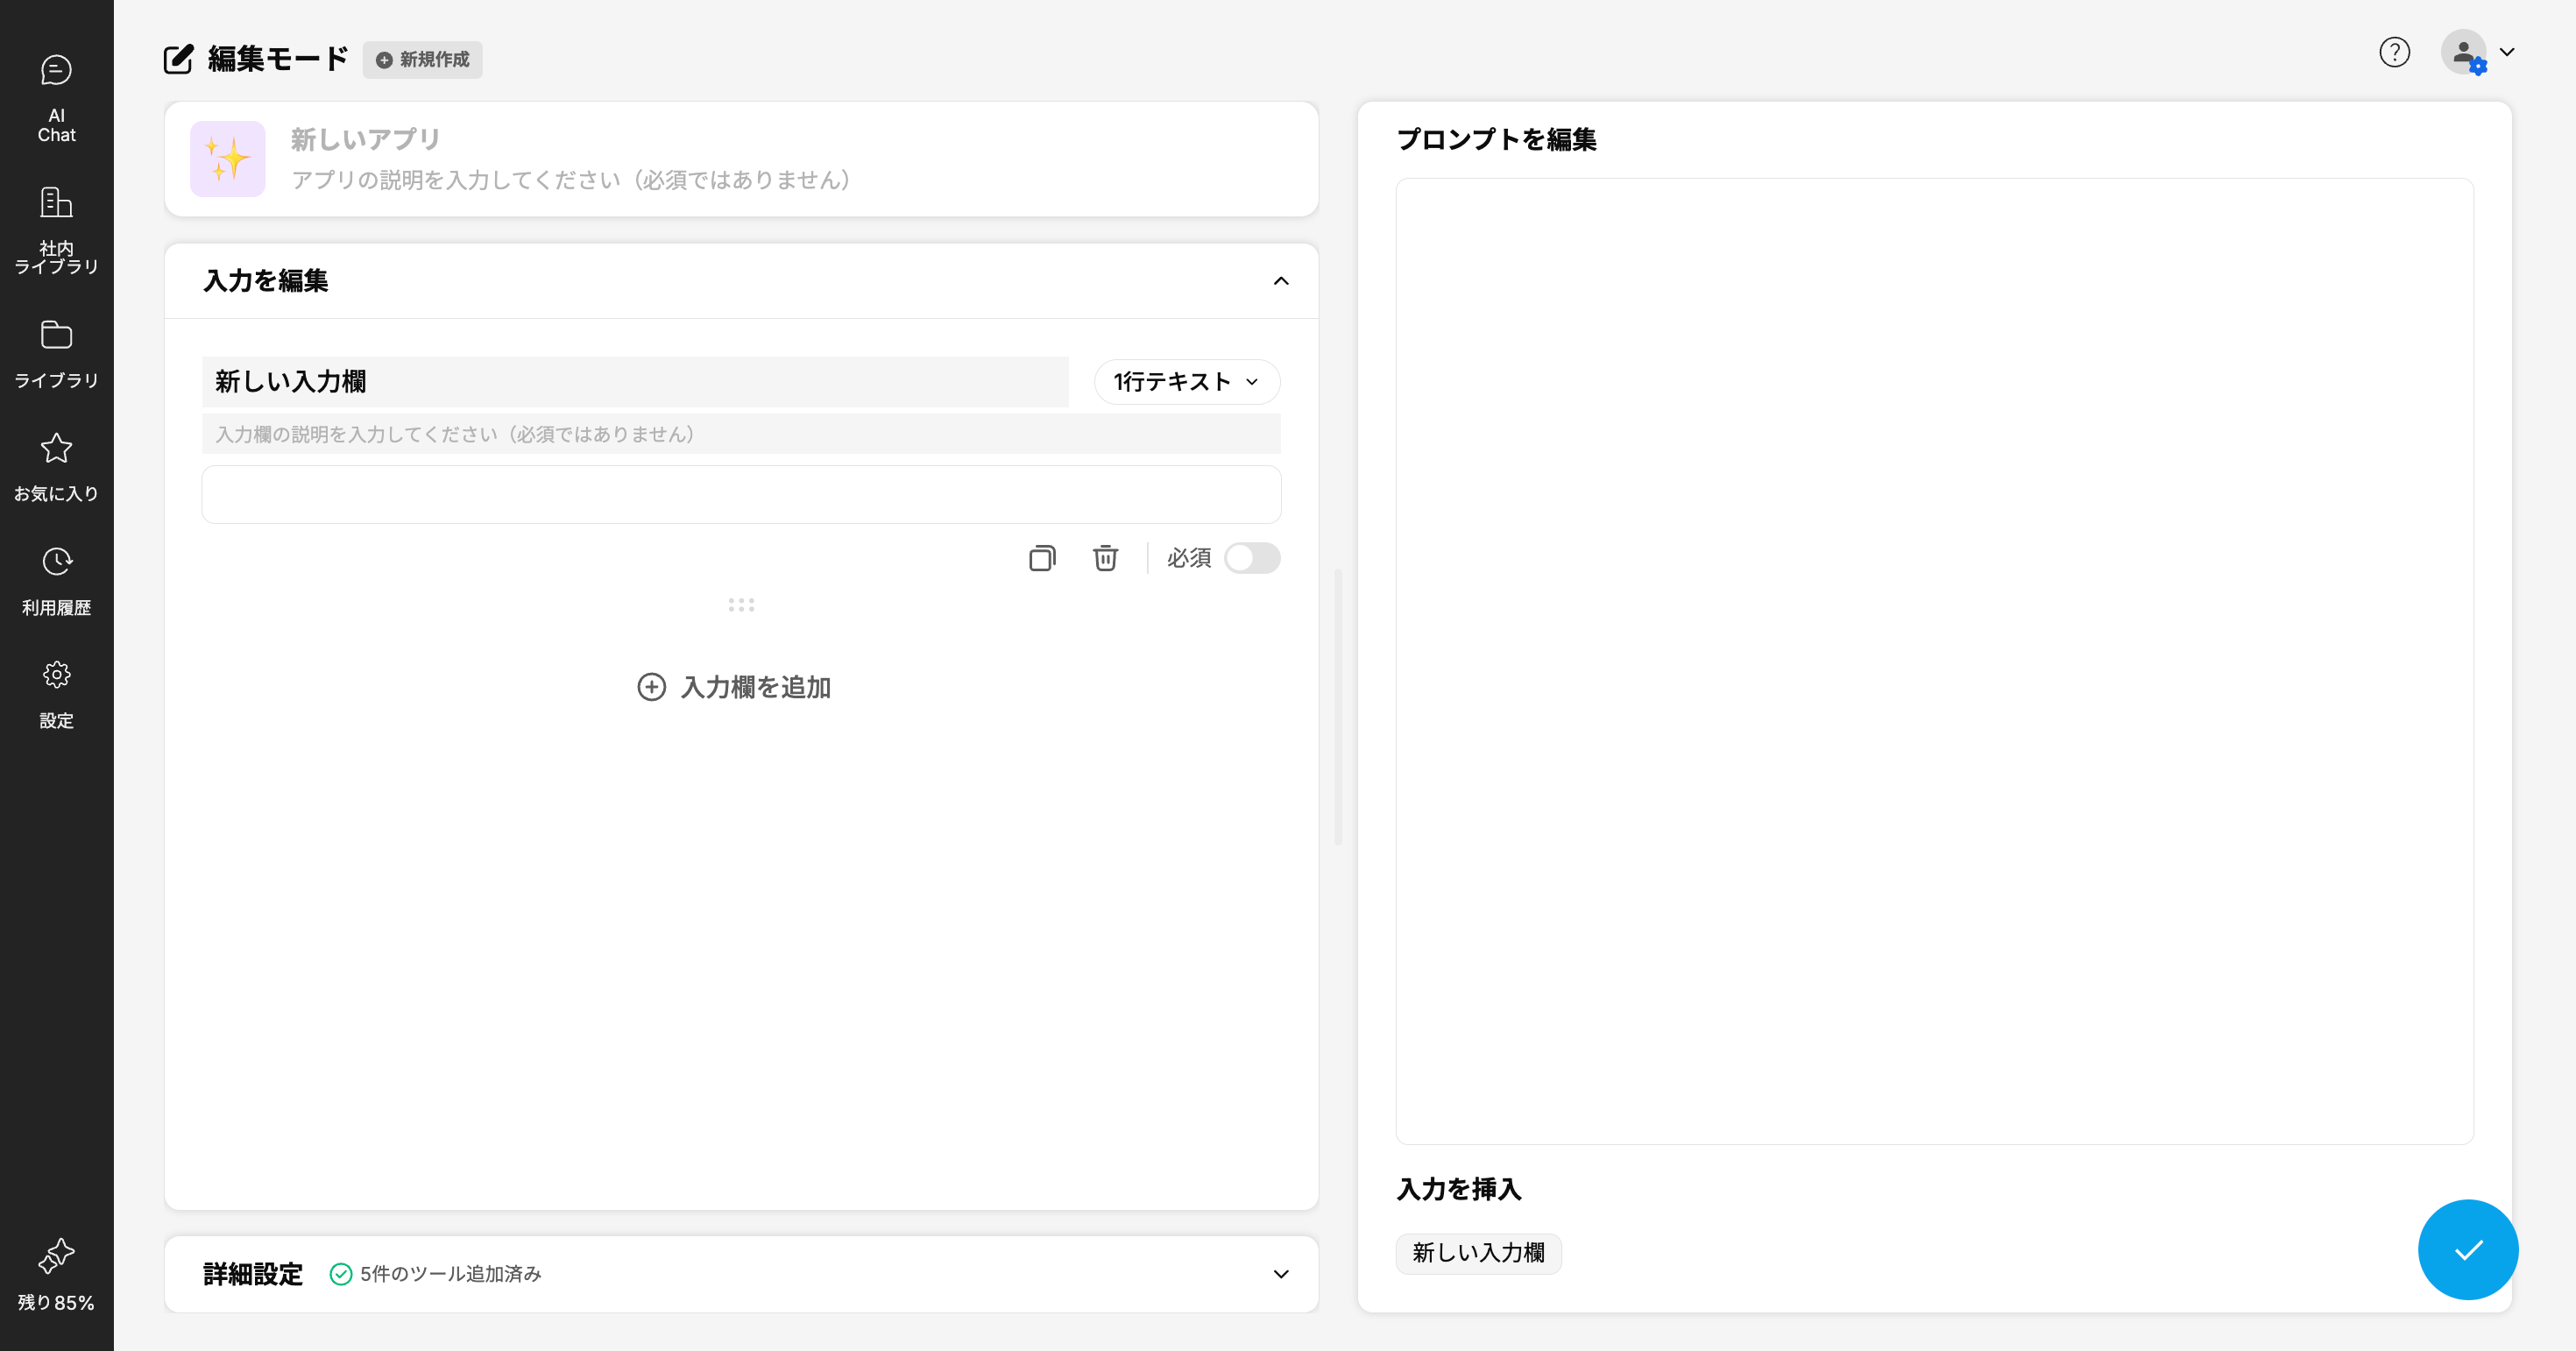The width and height of the screenshot is (2576, 1351).
Task: Toggle the 必須 required switch
Action: click(1252, 558)
